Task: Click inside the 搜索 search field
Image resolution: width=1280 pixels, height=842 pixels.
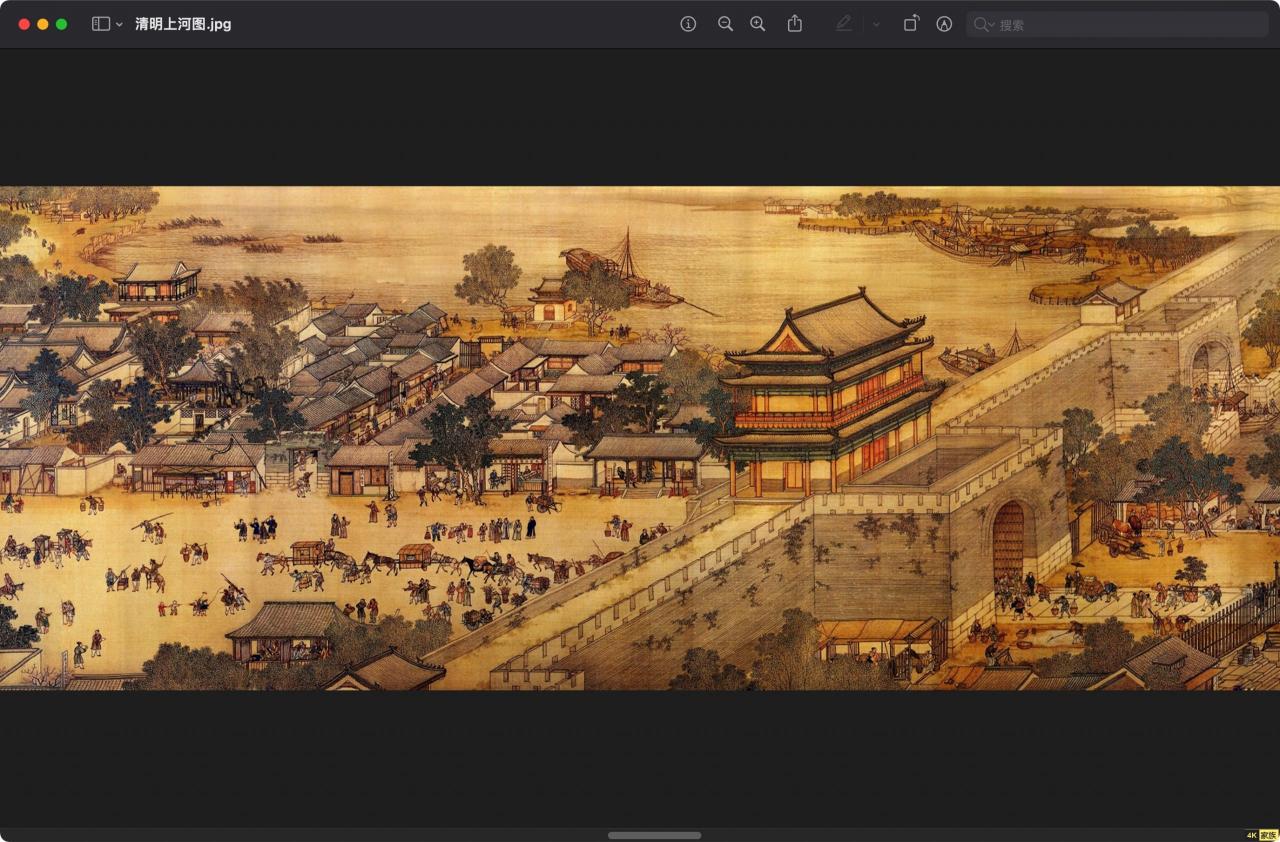Action: point(1100,23)
